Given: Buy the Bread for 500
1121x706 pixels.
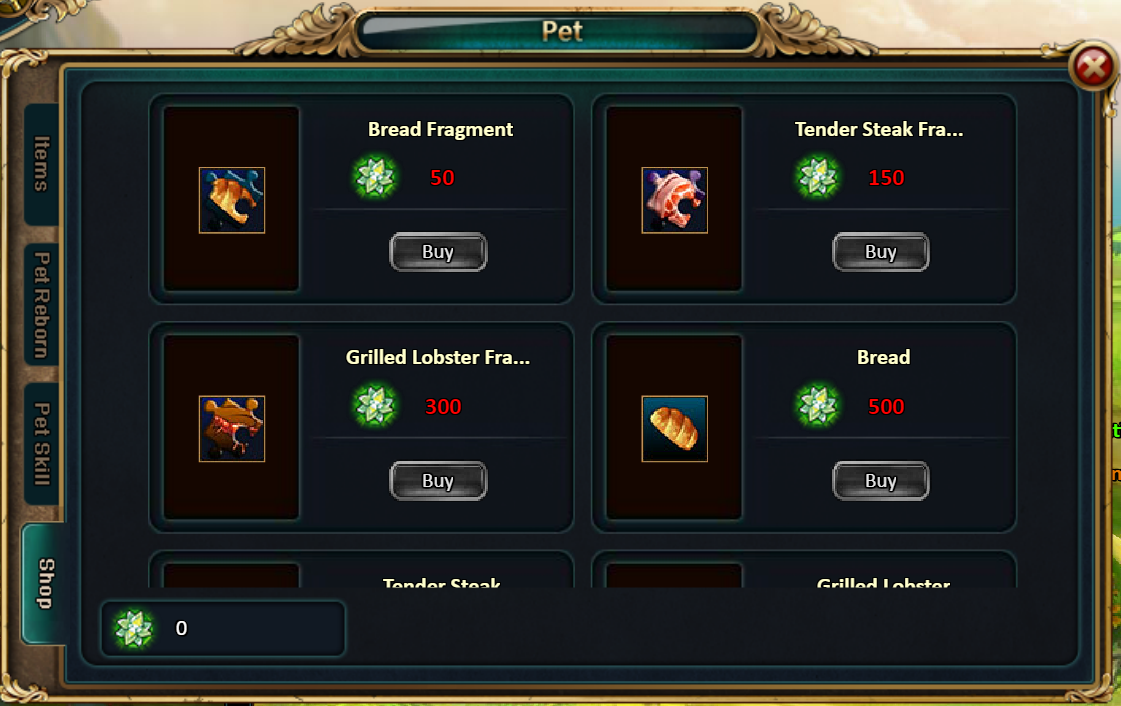Looking at the screenshot, I should [x=881, y=481].
